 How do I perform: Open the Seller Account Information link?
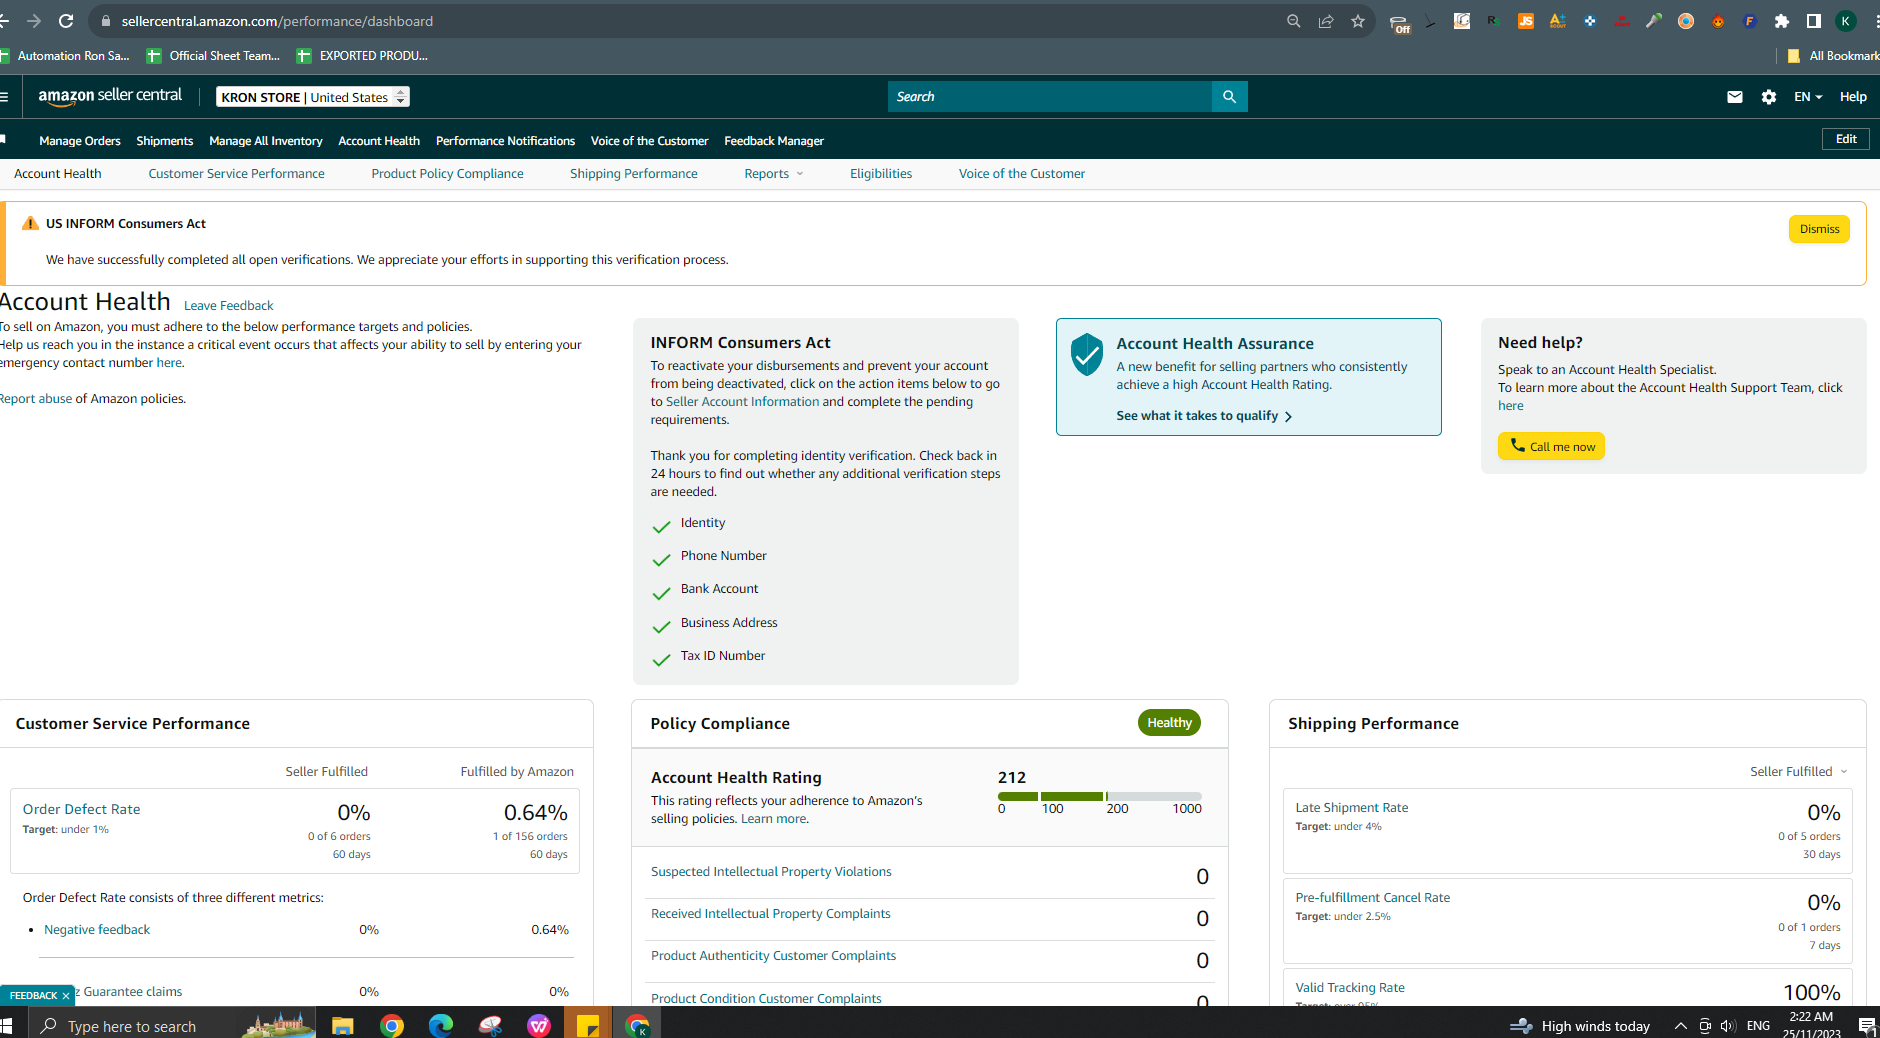[742, 402]
